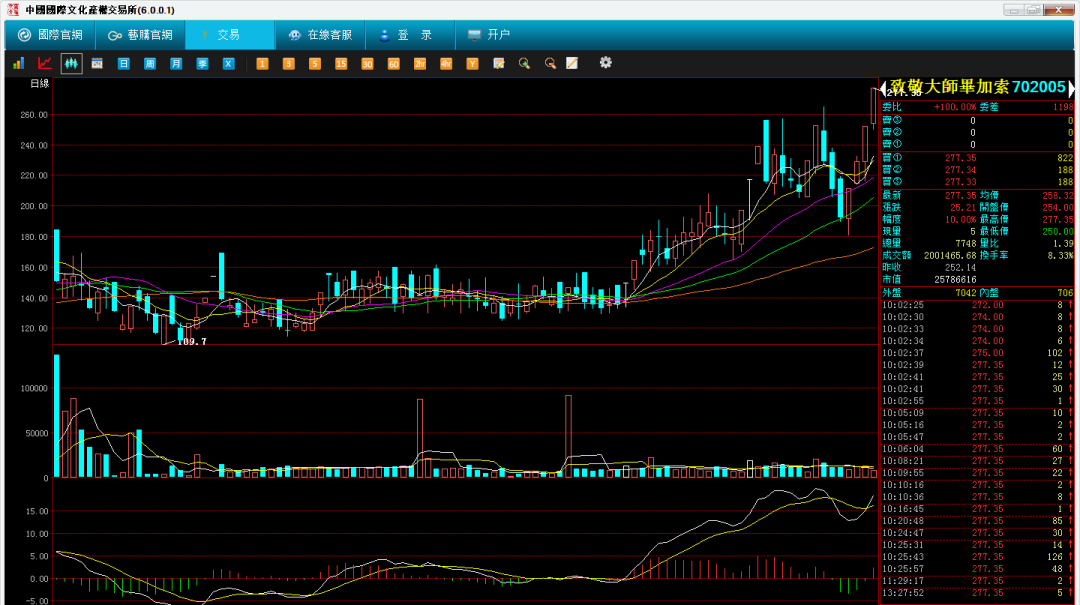Image resolution: width=1080 pixels, height=605 pixels.
Task: Open the 藝購官網 tab
Action: point(140,34)
